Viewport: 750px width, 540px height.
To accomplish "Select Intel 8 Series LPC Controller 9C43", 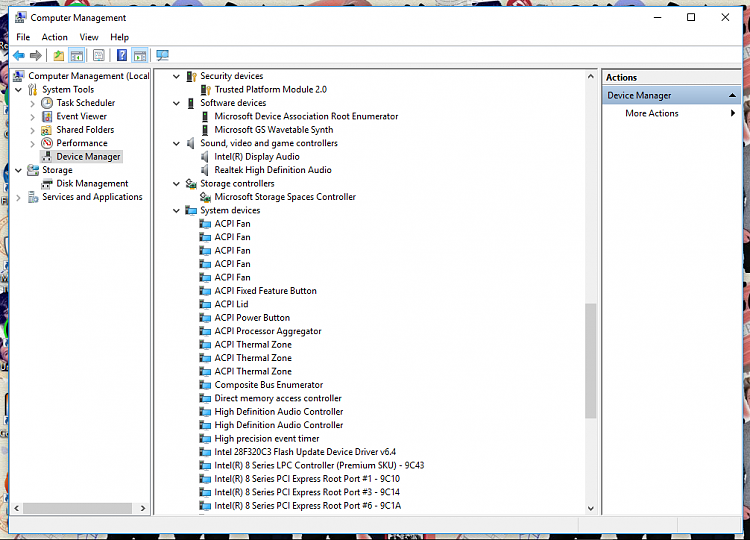I will tap(319, 465).
